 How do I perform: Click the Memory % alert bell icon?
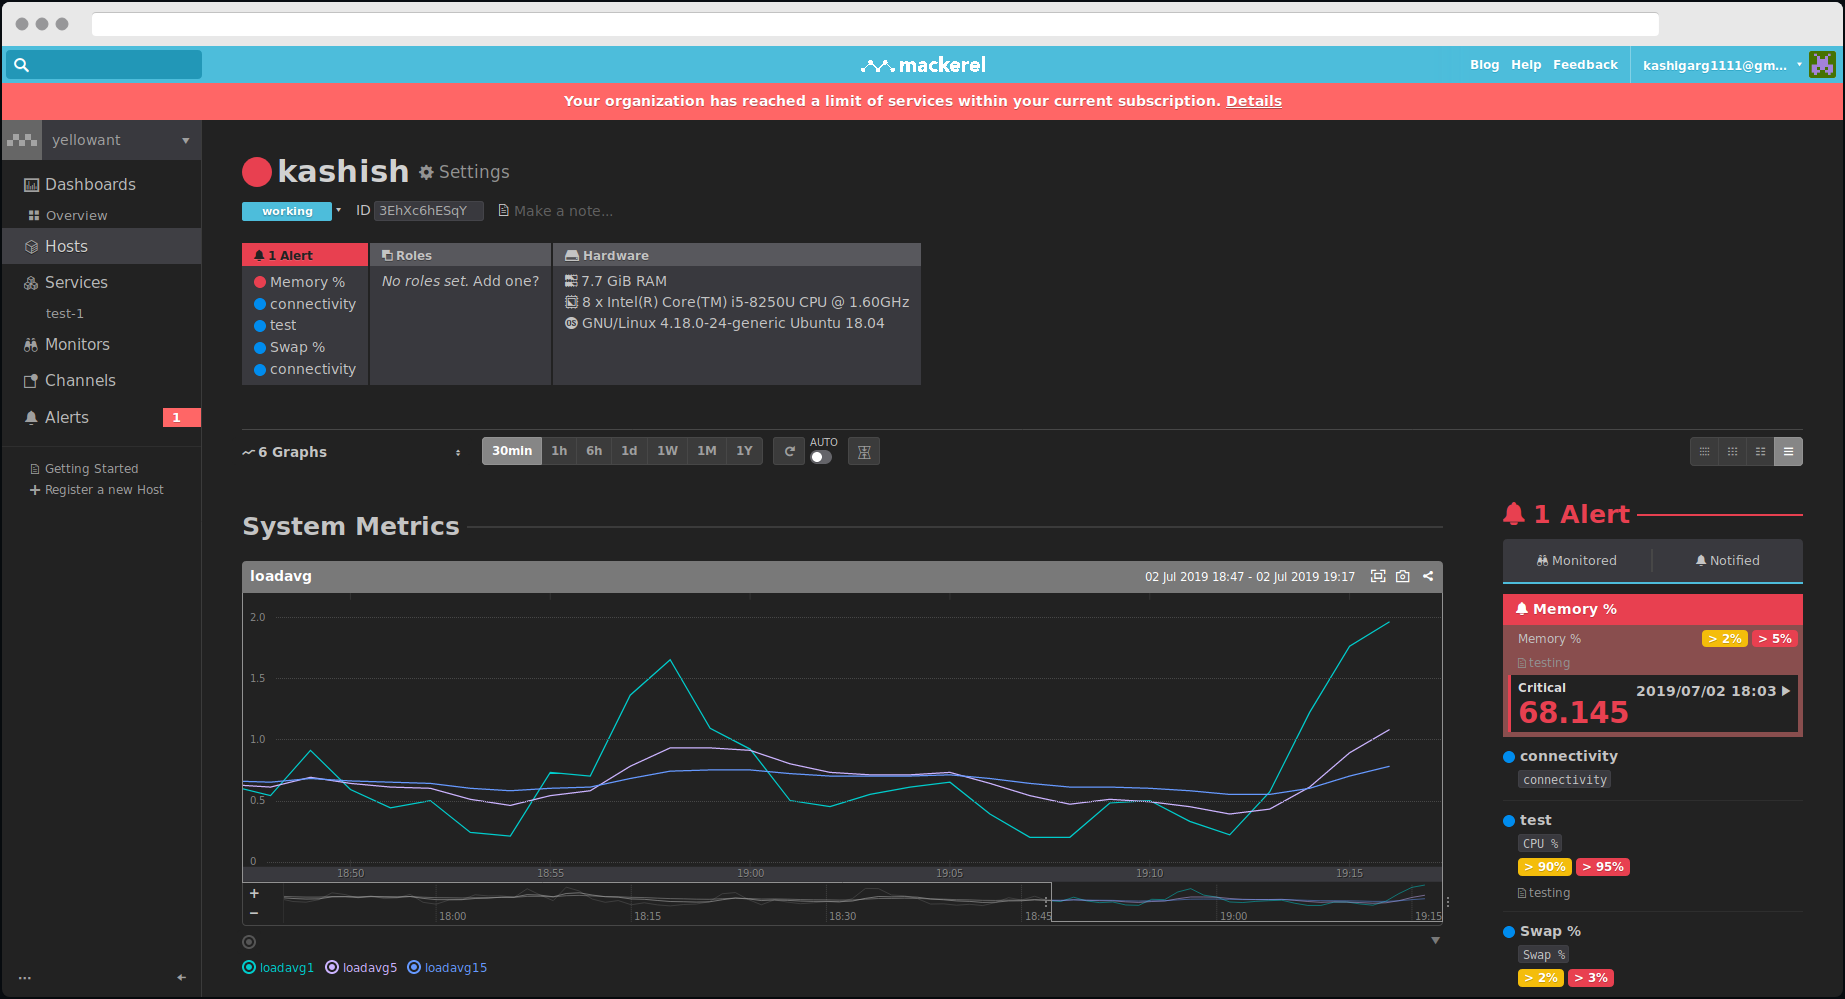[1522, 609]
